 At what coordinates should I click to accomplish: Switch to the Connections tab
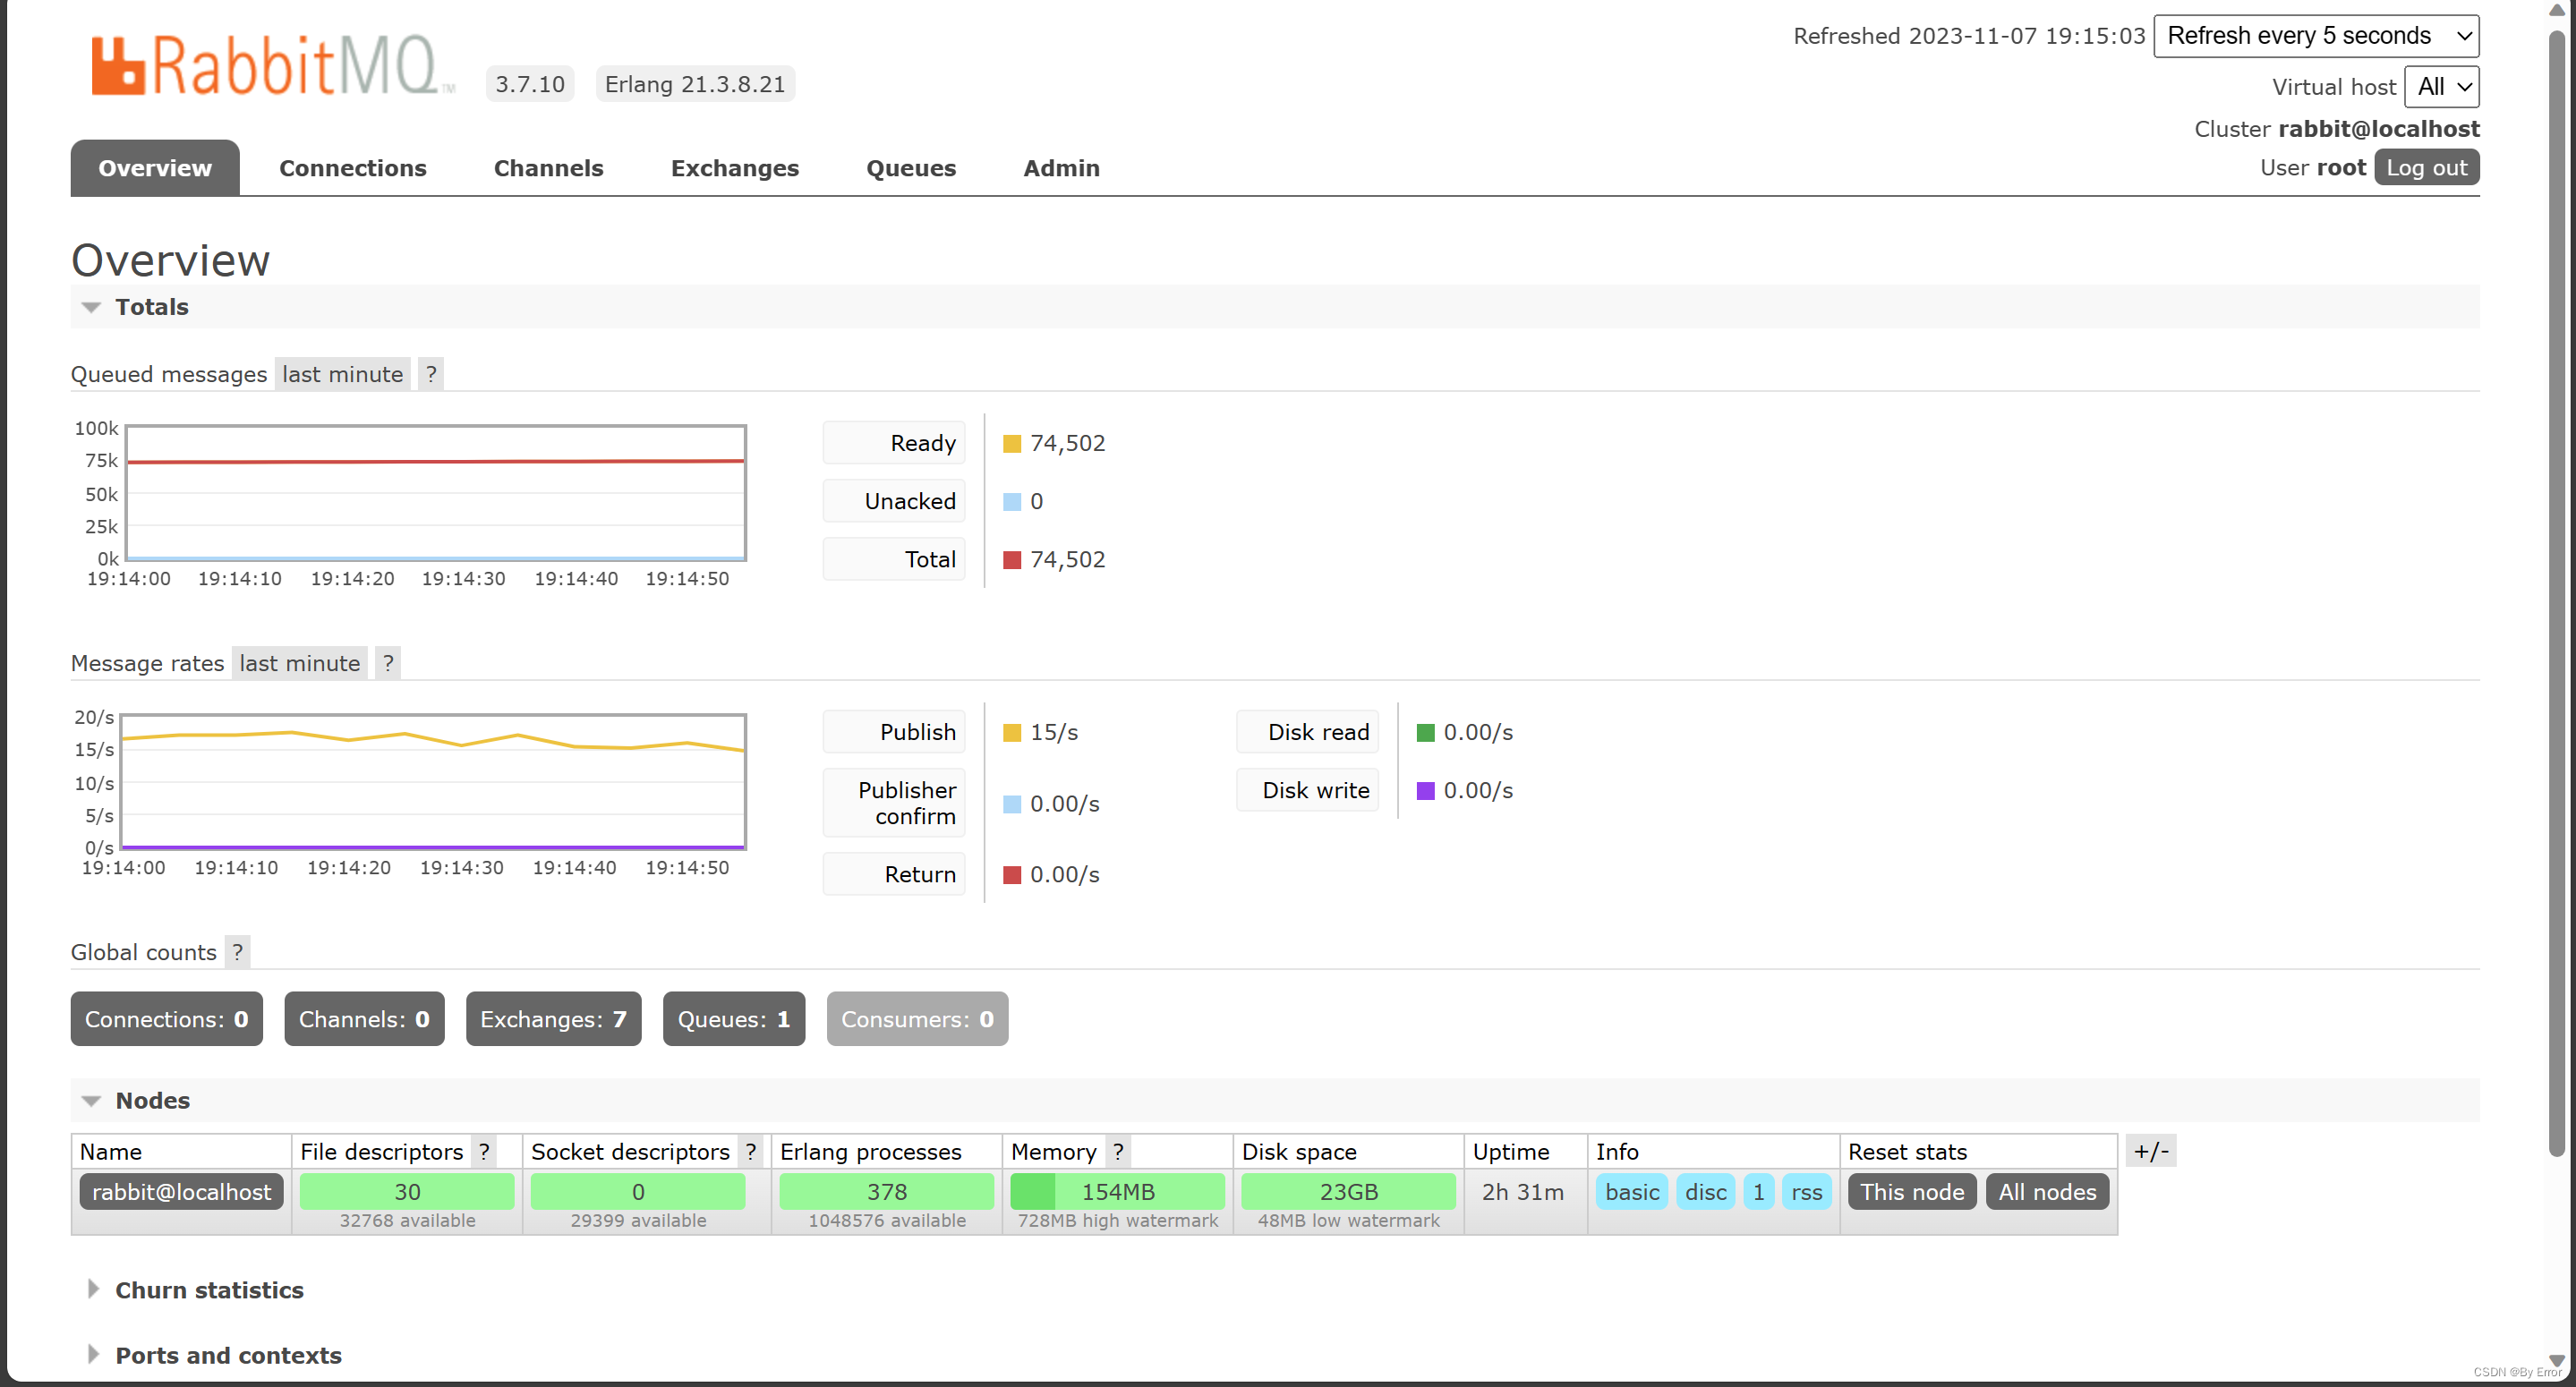(354, 167)
